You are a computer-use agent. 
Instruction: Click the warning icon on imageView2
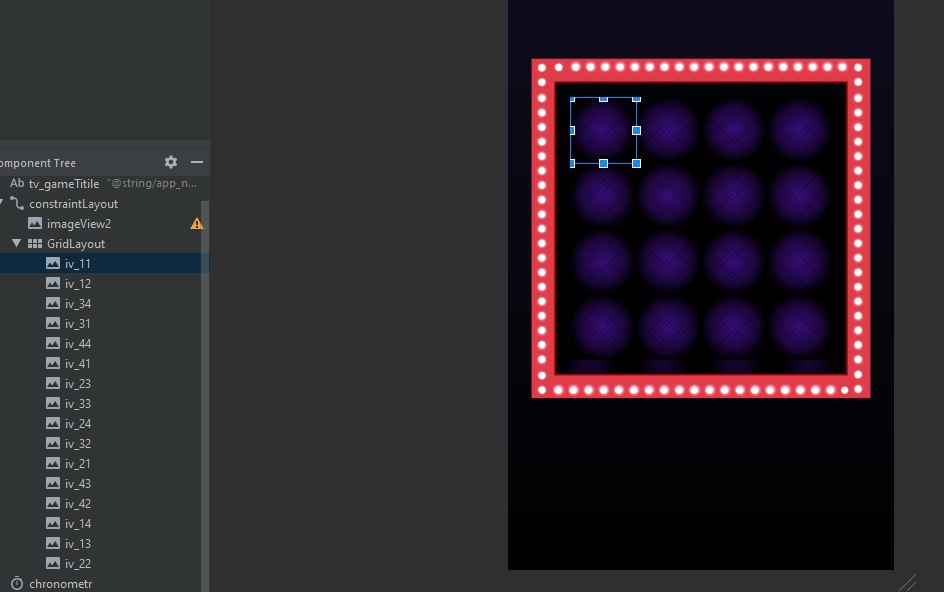(x=196, y=223)
